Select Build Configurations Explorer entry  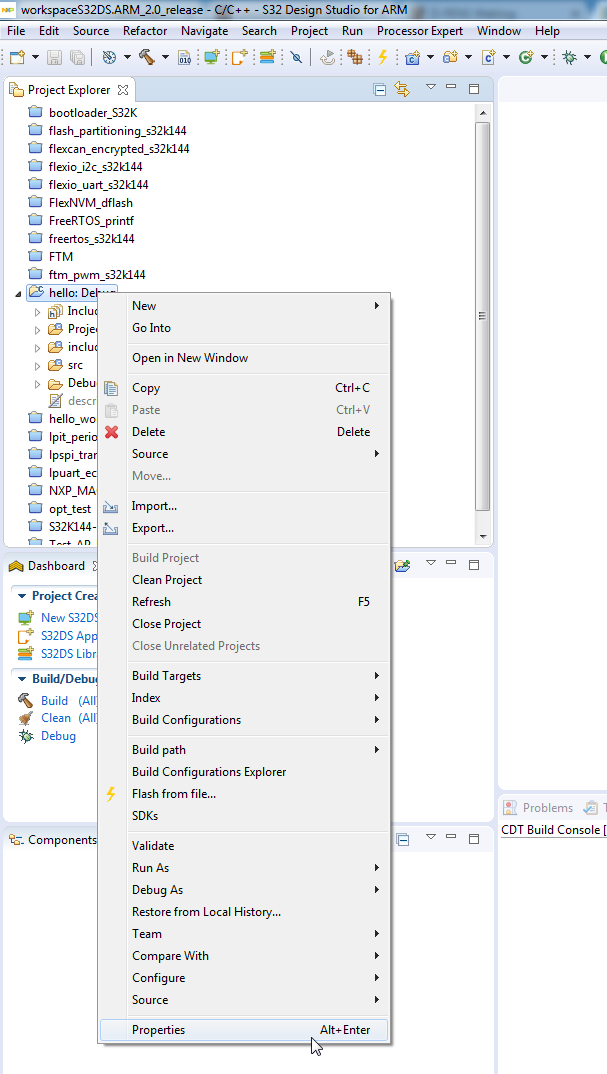244,772
